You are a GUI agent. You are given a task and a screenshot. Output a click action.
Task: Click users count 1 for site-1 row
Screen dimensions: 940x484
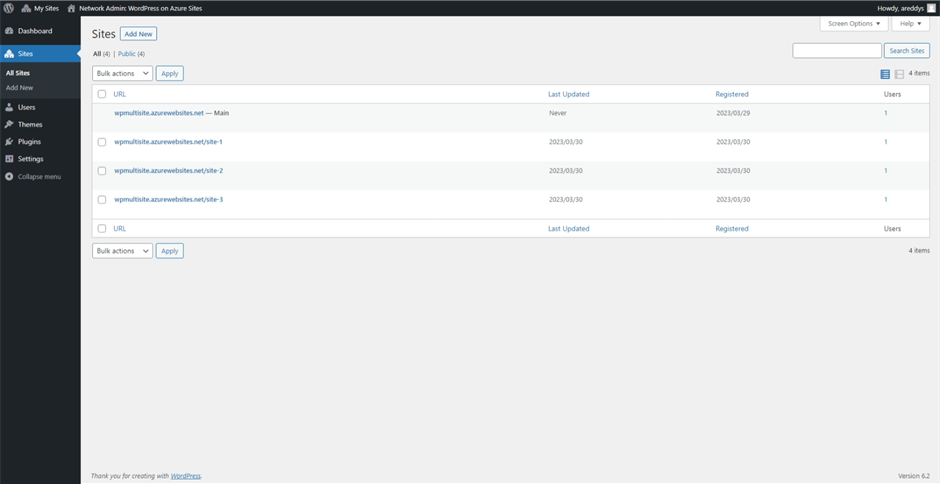coord(885,142)
